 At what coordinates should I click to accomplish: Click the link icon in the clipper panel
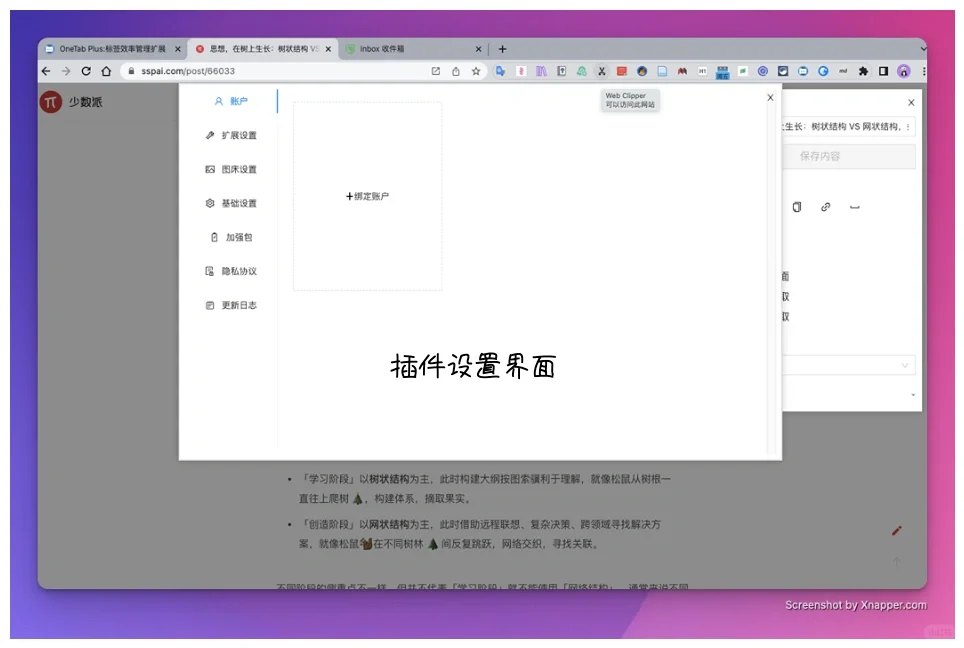[824, 207]
